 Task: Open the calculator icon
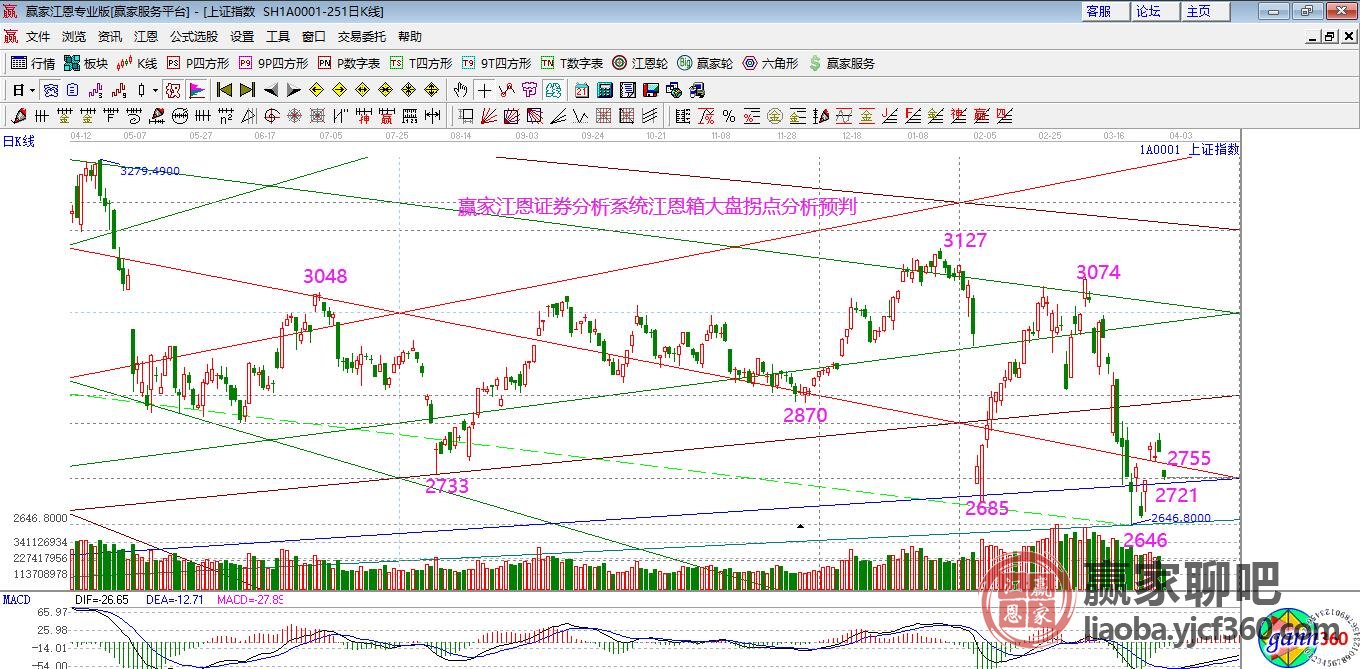[605, 90]
